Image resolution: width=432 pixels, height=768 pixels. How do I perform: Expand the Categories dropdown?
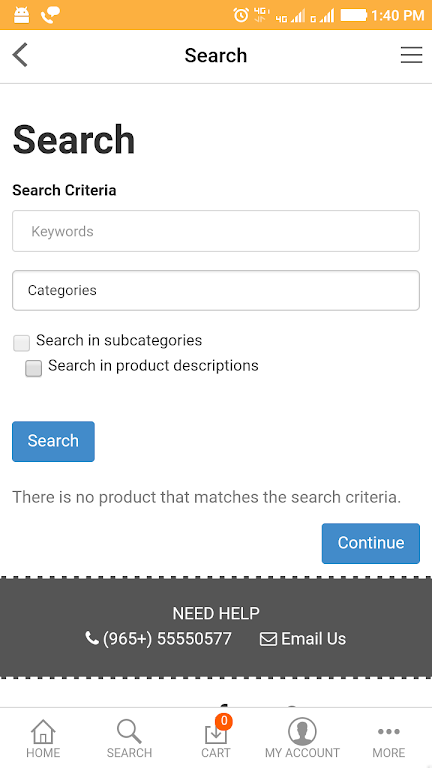(x=216, y=290)
